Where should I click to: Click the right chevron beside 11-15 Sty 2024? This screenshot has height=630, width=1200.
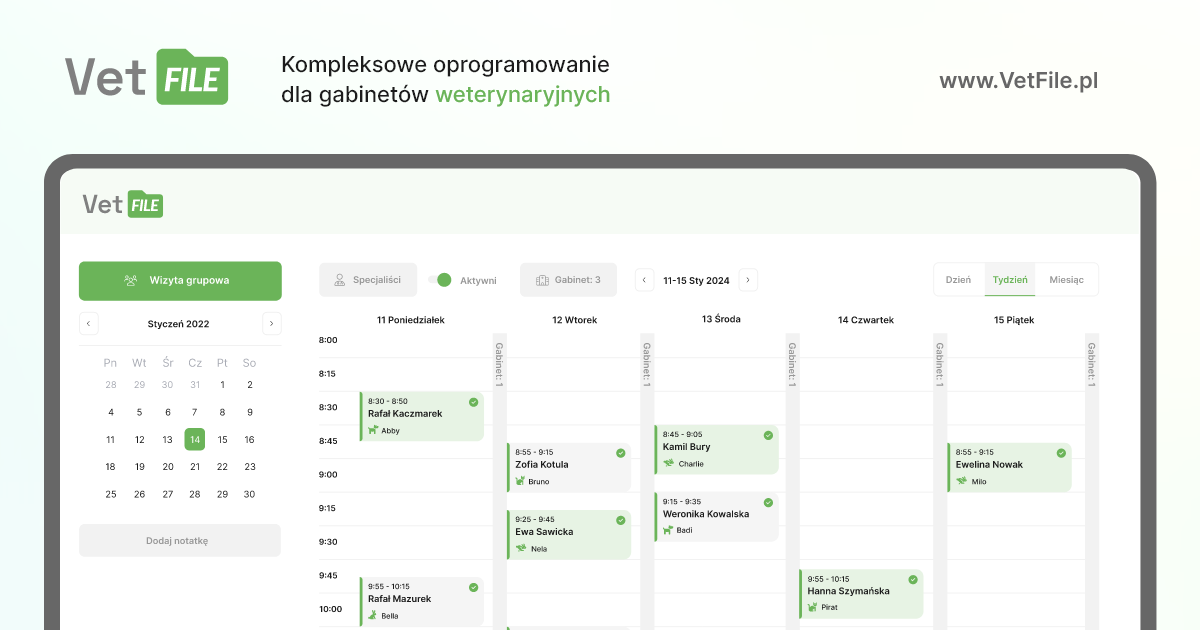[748, 280]
